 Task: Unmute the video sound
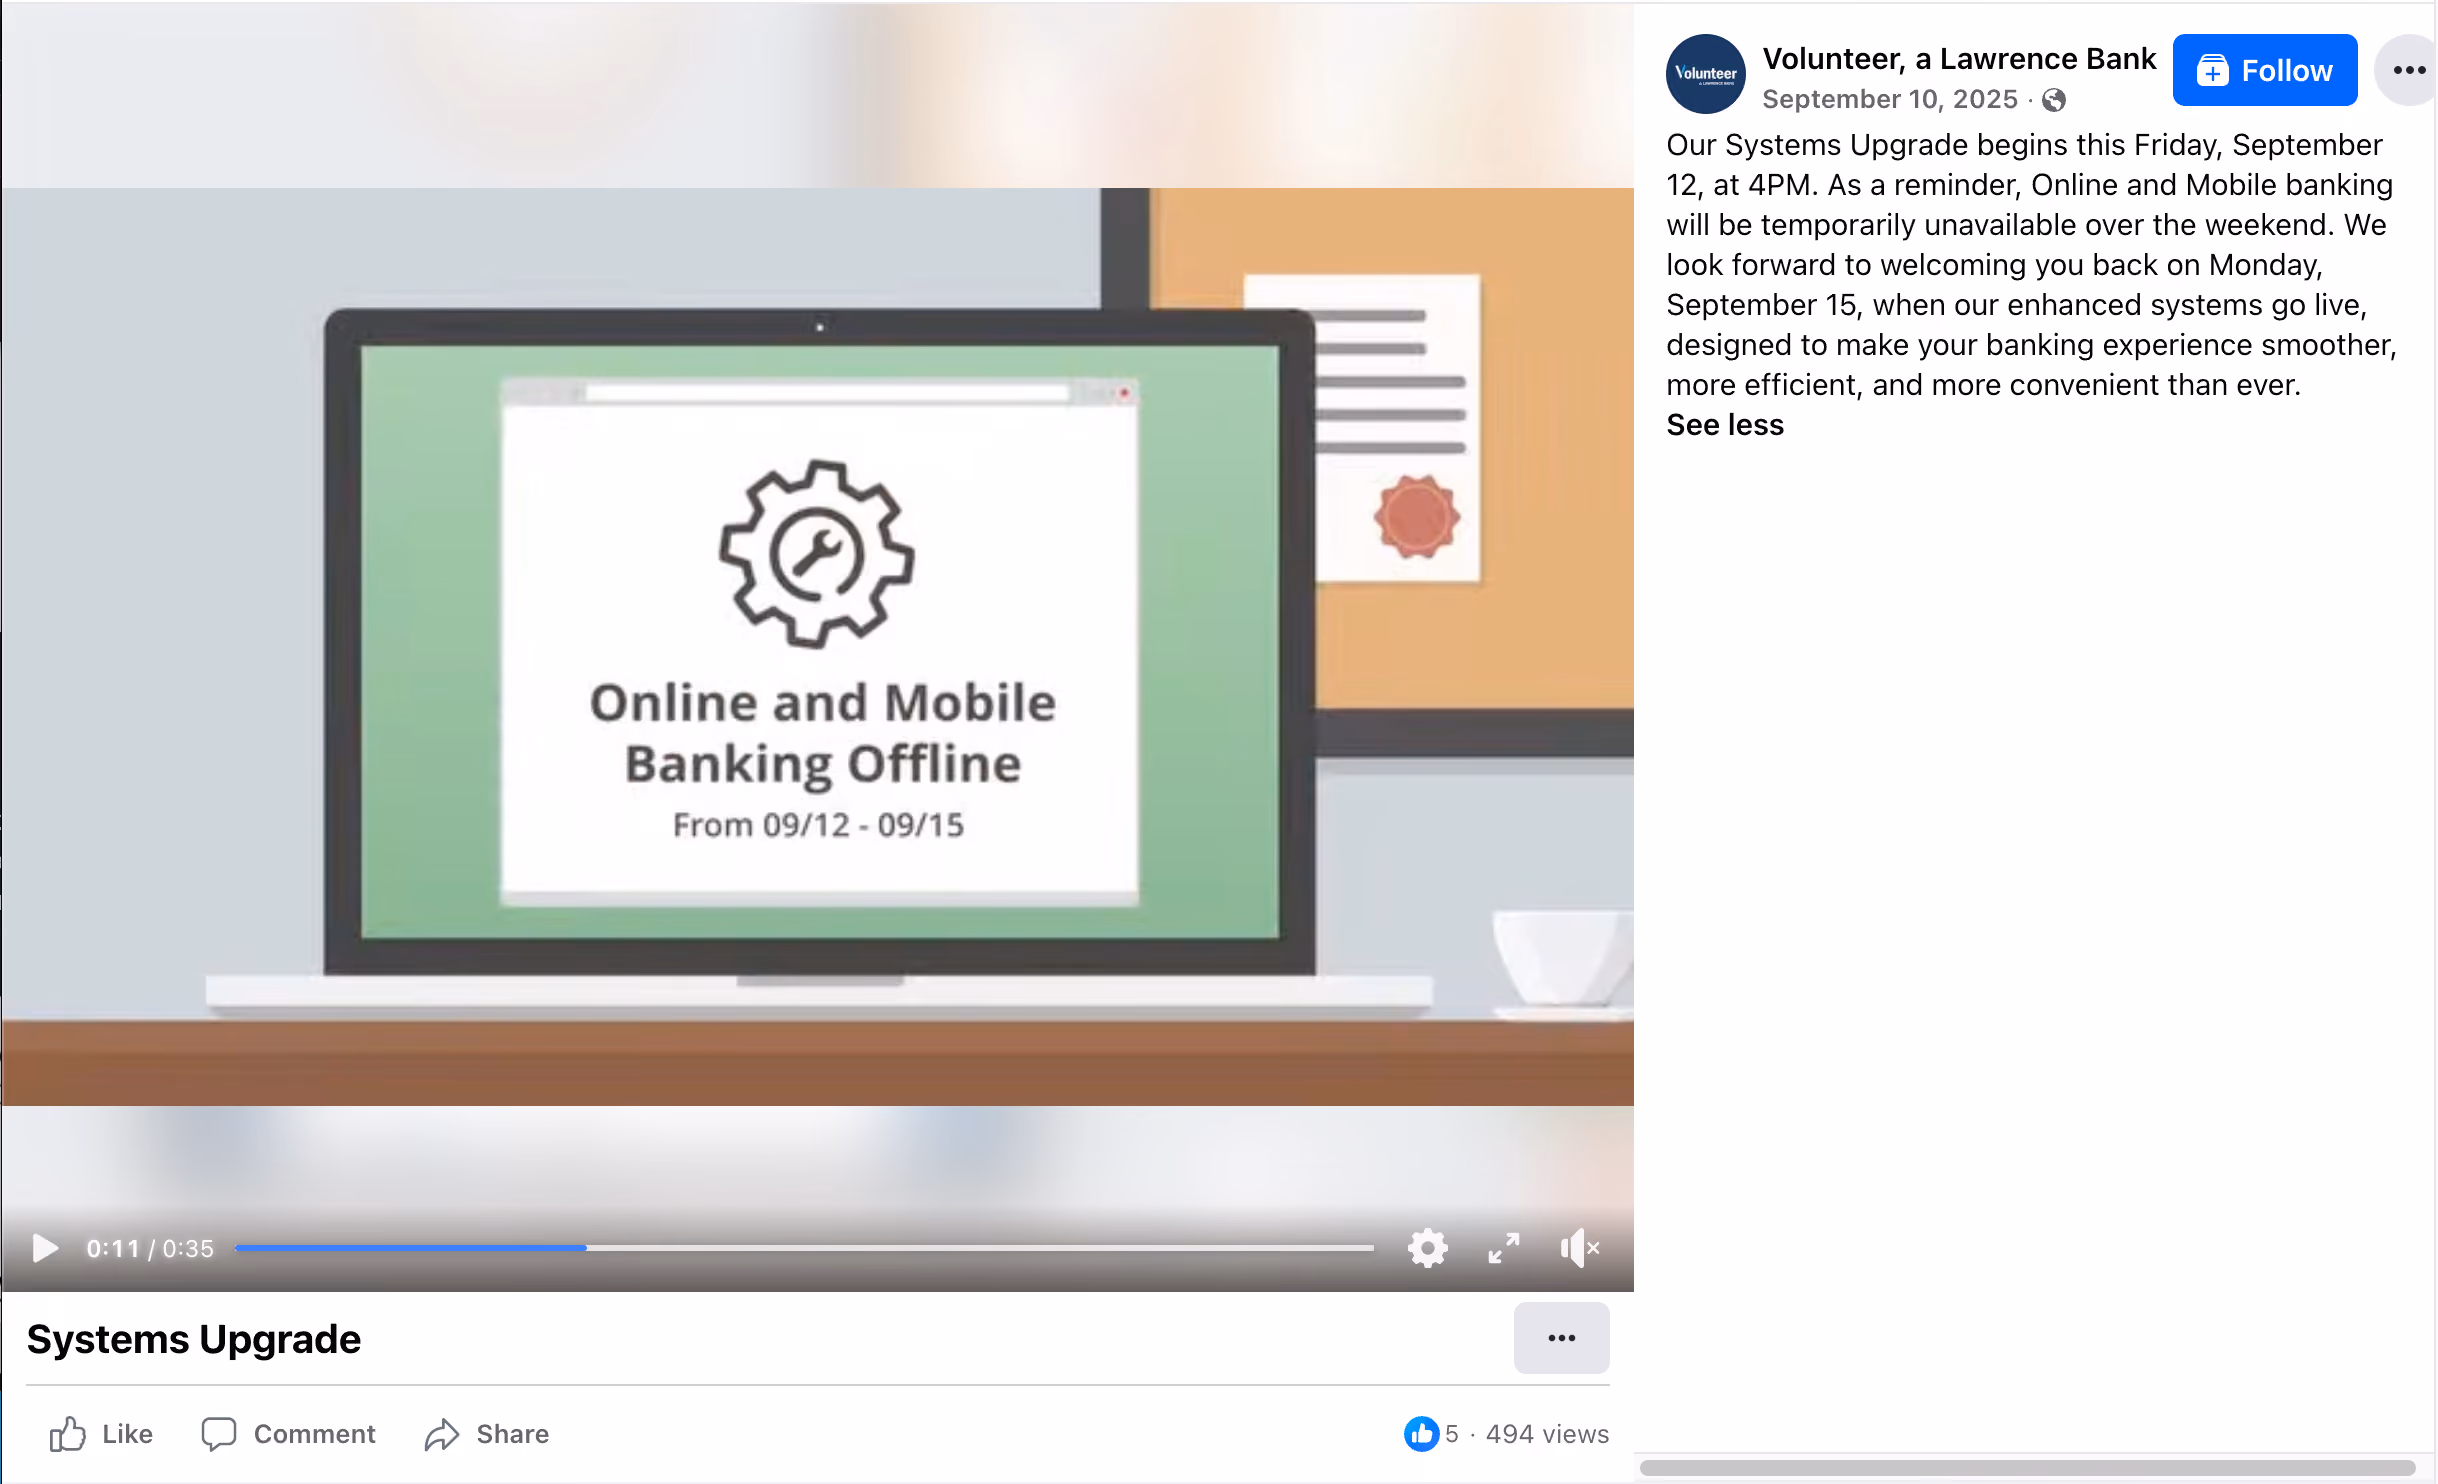coord(1580,1248)
